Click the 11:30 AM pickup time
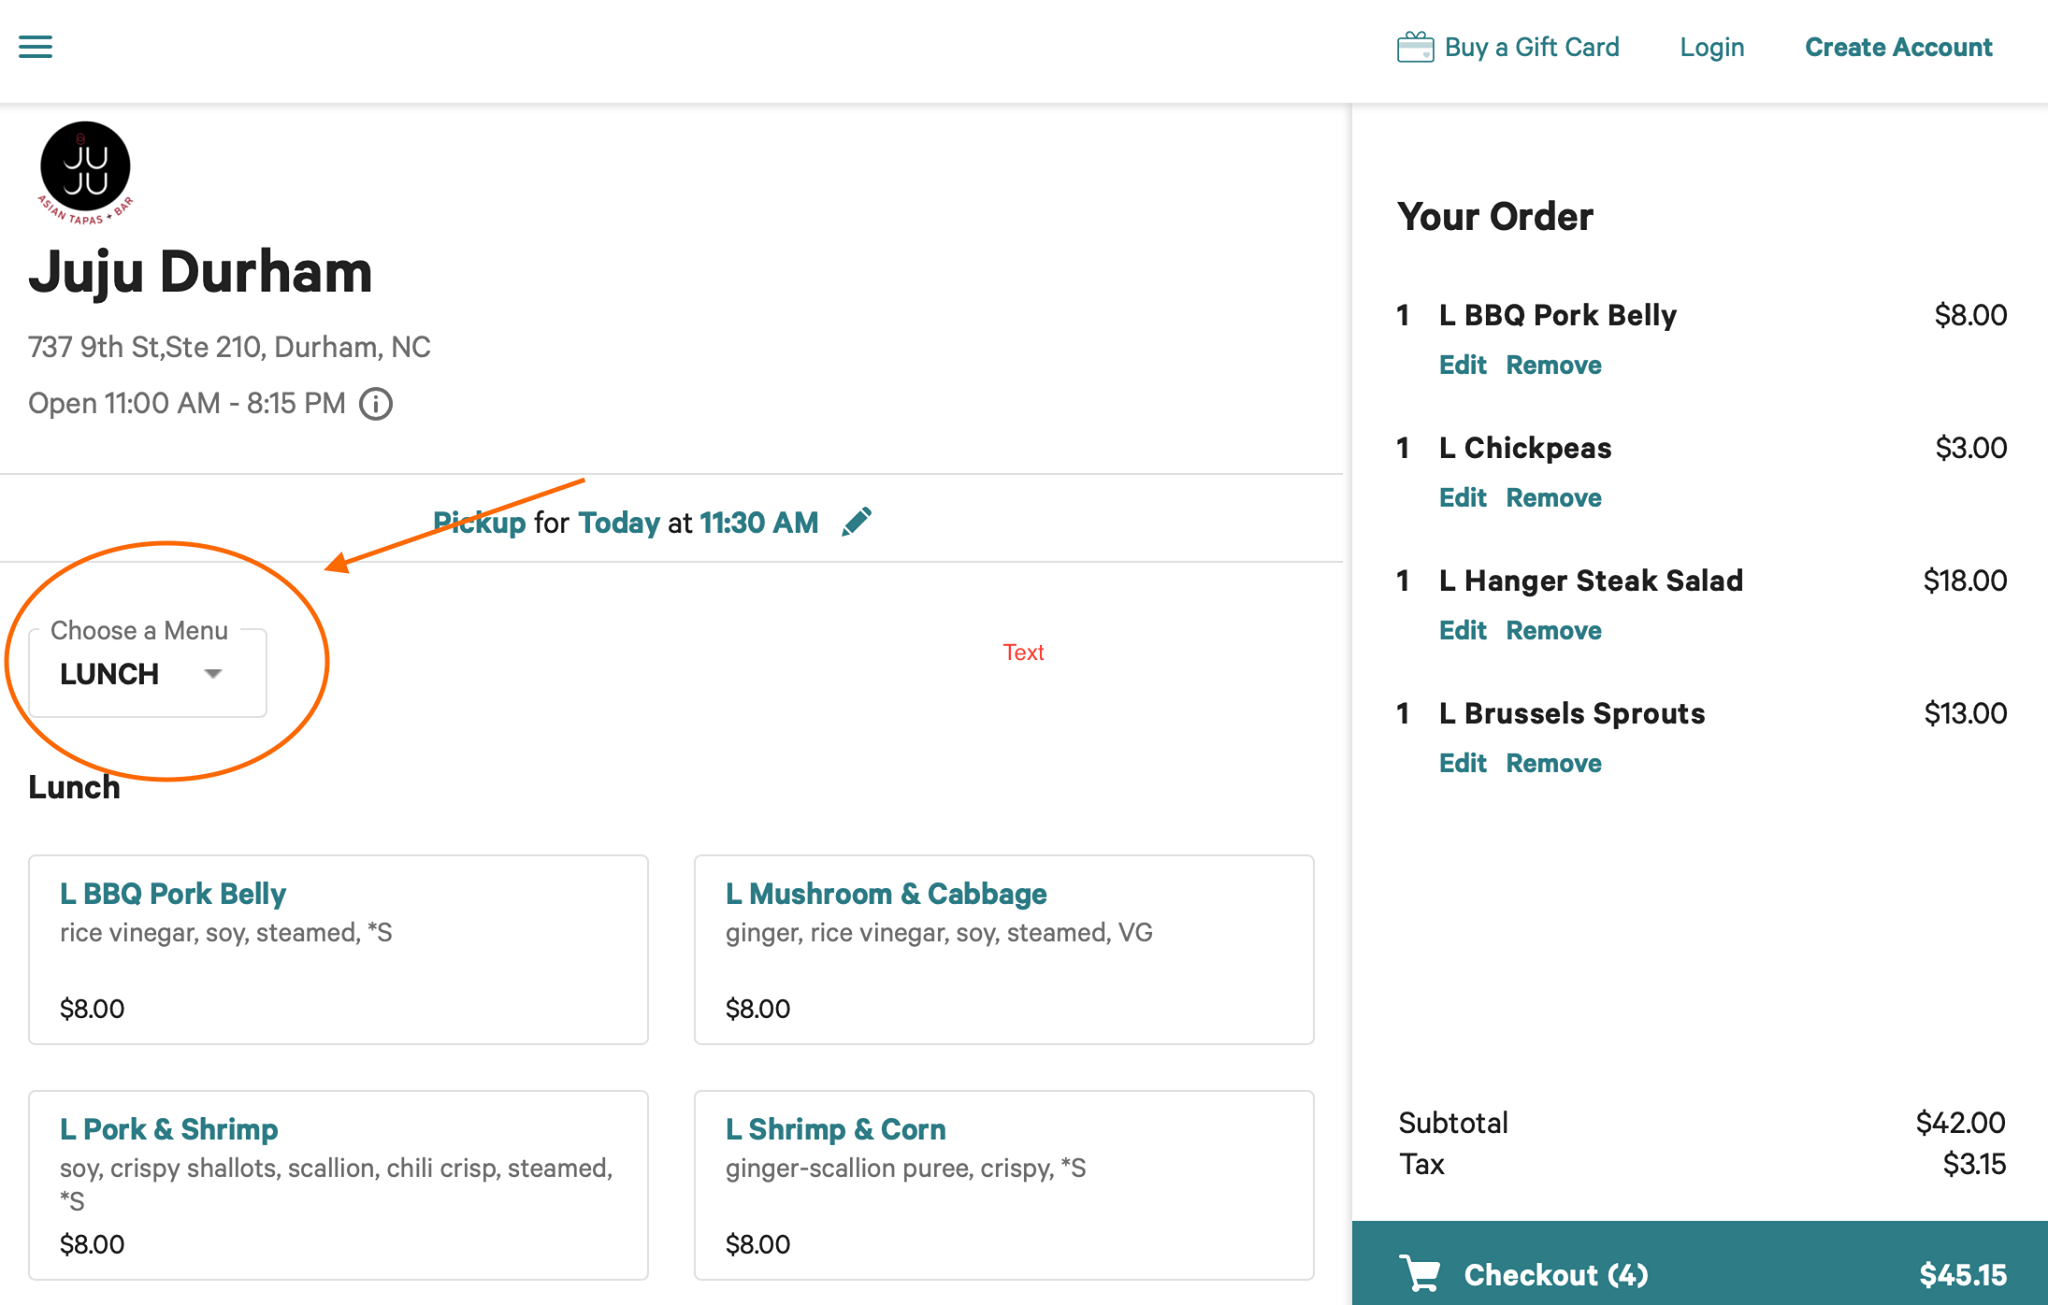 pos(759,523)
